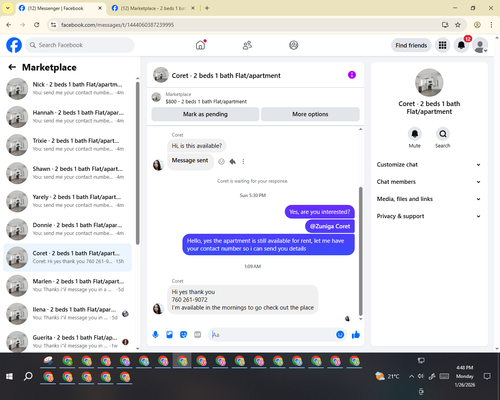Viewport: 500px width, 400px height.
Task: Click the @Zuniga Coret mention
Action: click(x=330, y=226)
